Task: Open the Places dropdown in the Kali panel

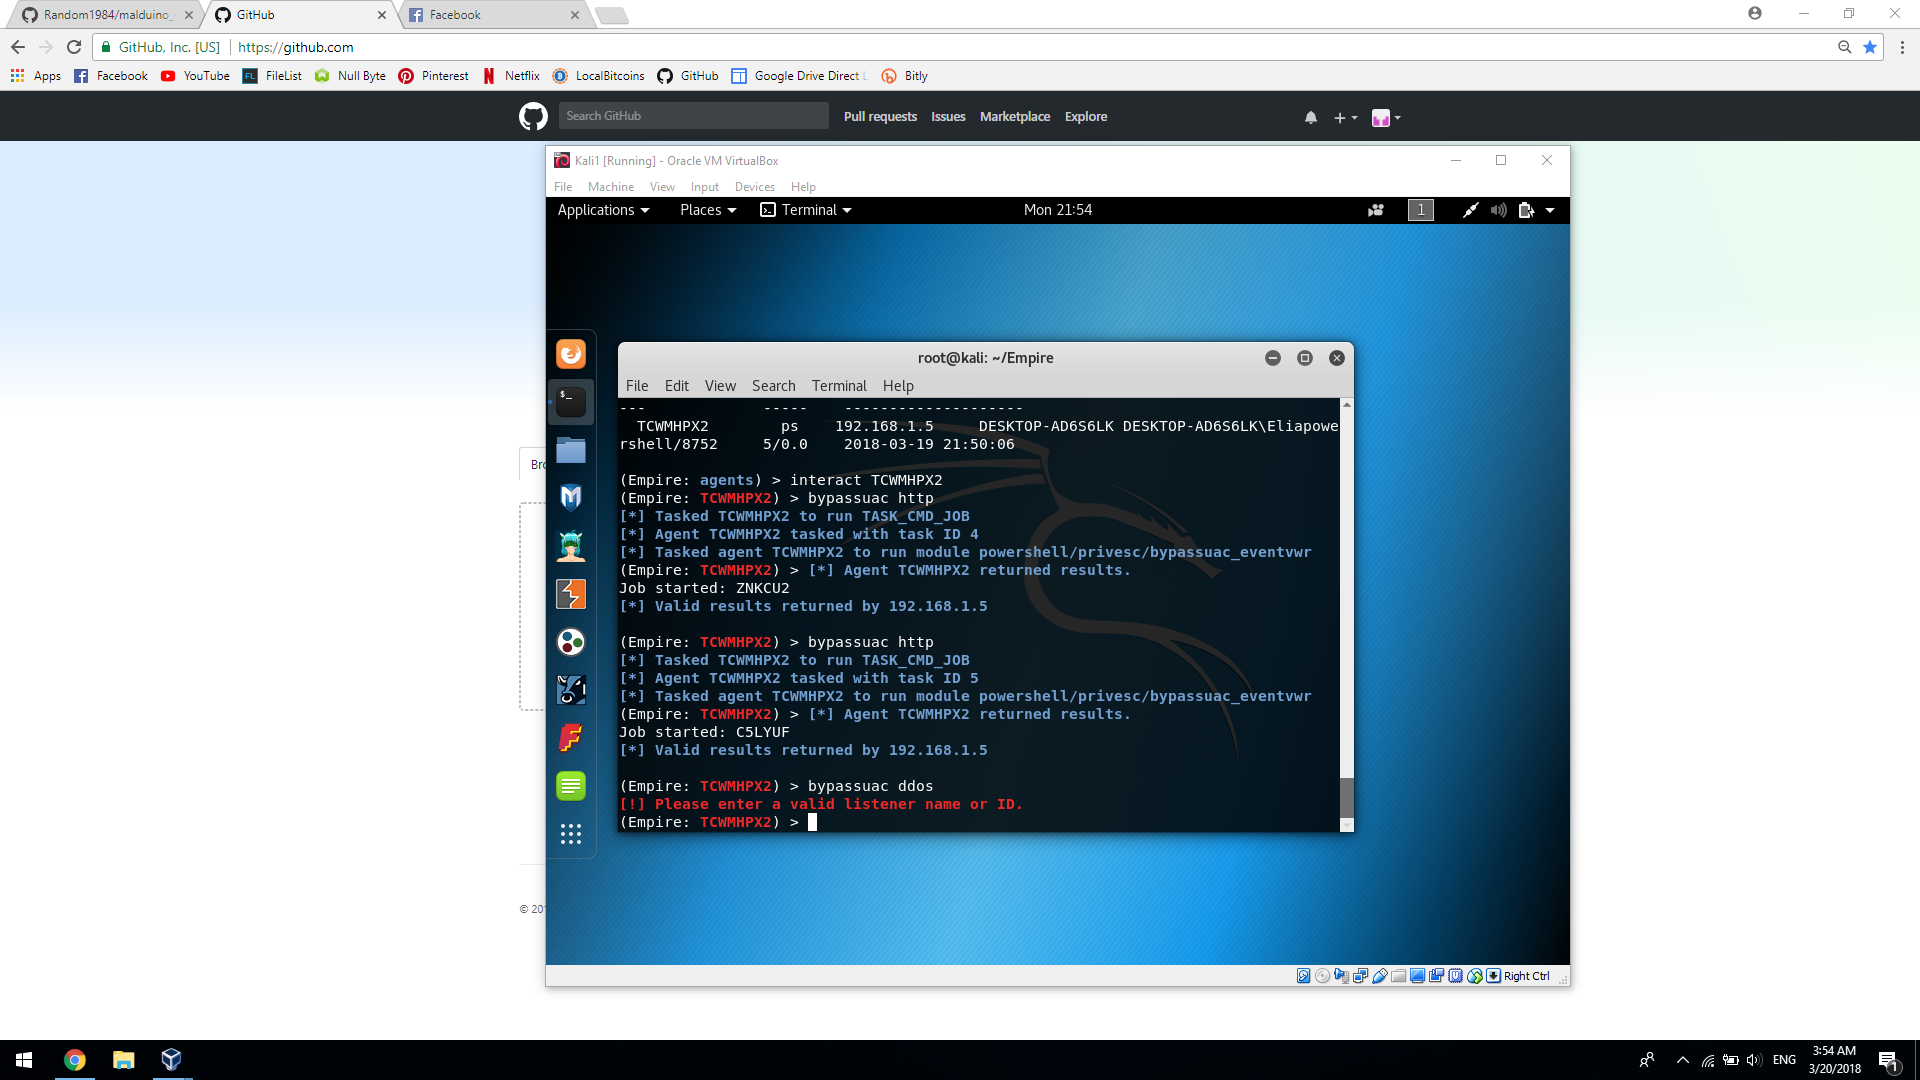Action: pyautogui.click(x=706, y=210)
